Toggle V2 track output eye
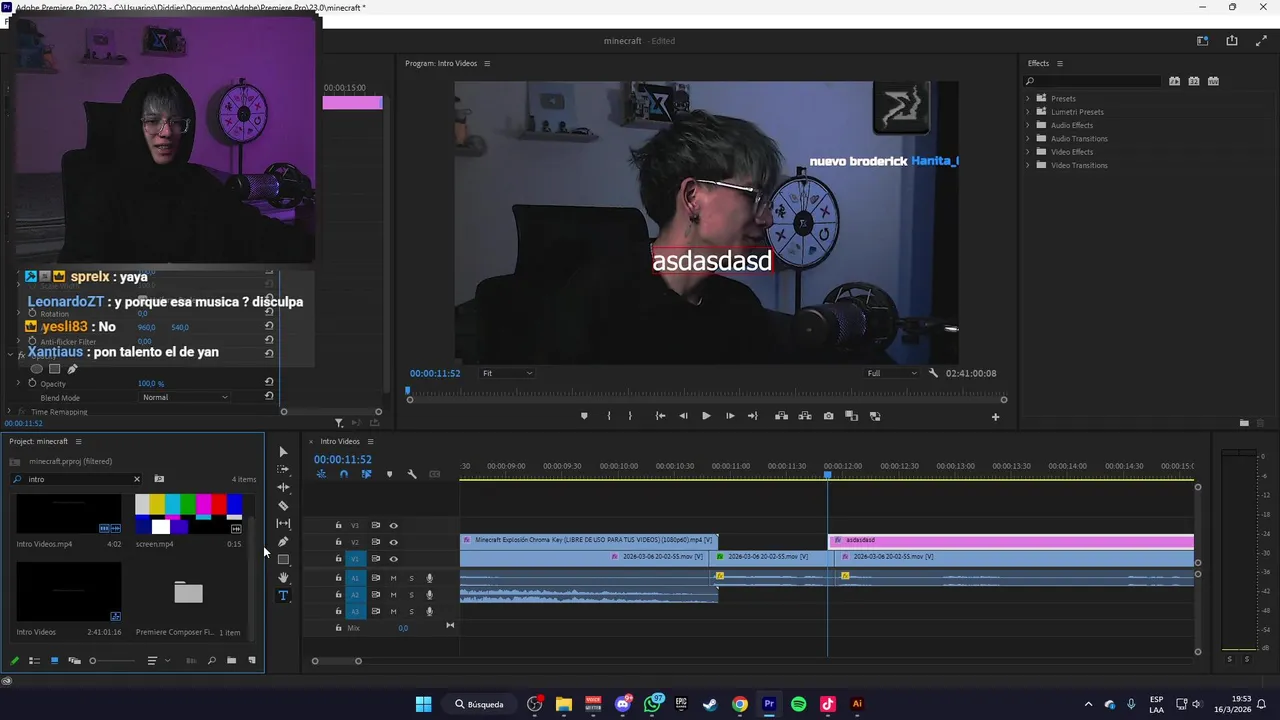The image size is (1280, 720). [x=393, y=542]
